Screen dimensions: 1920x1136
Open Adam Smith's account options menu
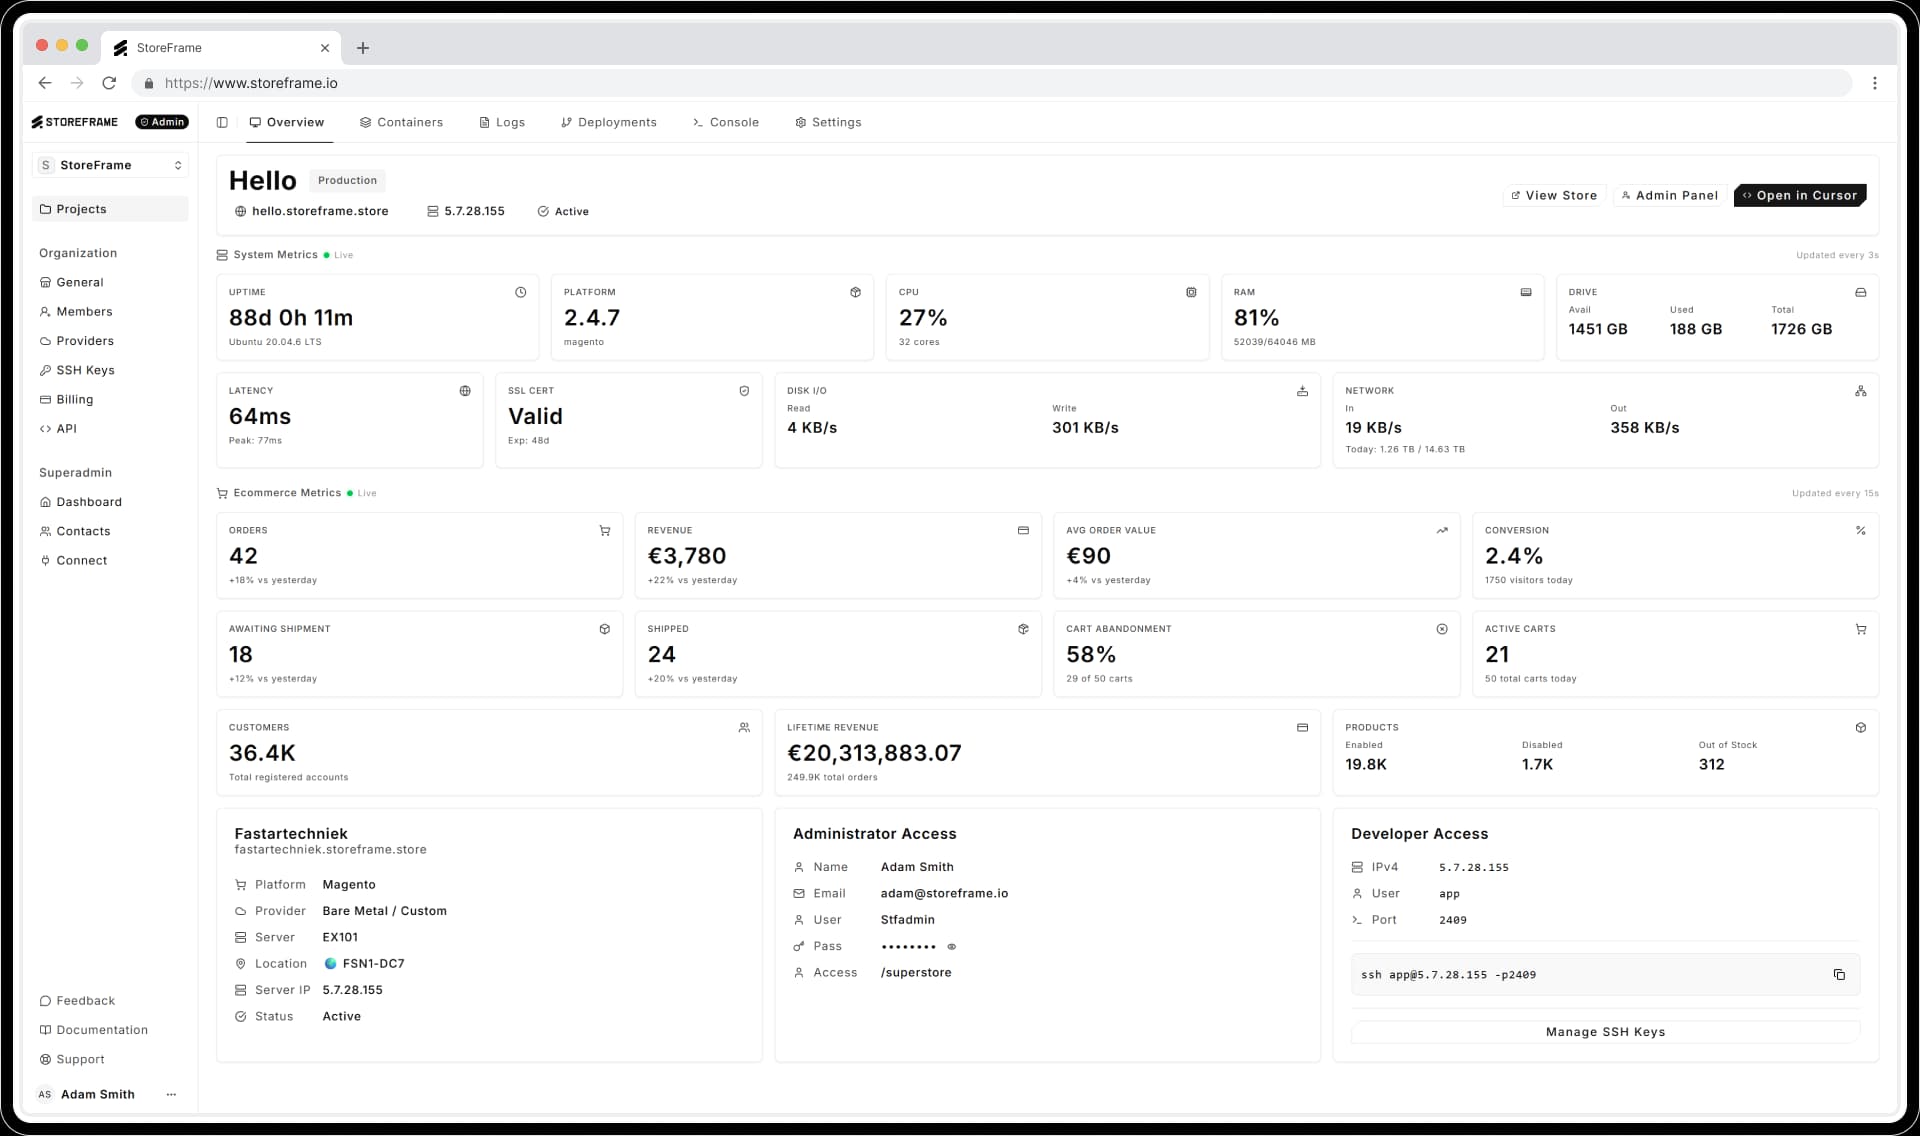[x=171, y=1094]
